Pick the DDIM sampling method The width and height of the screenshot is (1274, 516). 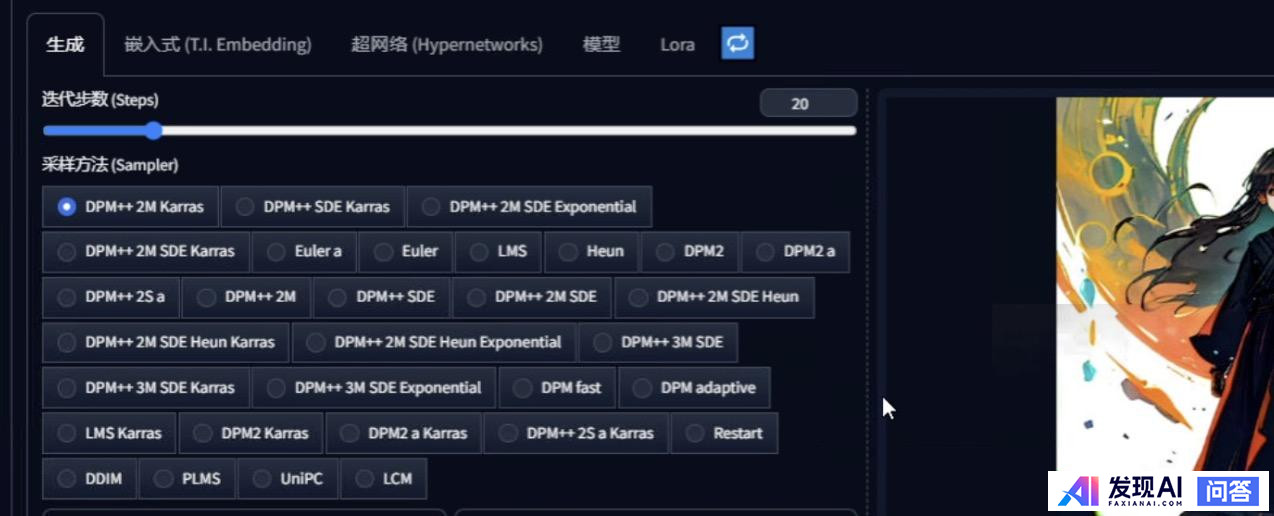click(x=67, y=479)
